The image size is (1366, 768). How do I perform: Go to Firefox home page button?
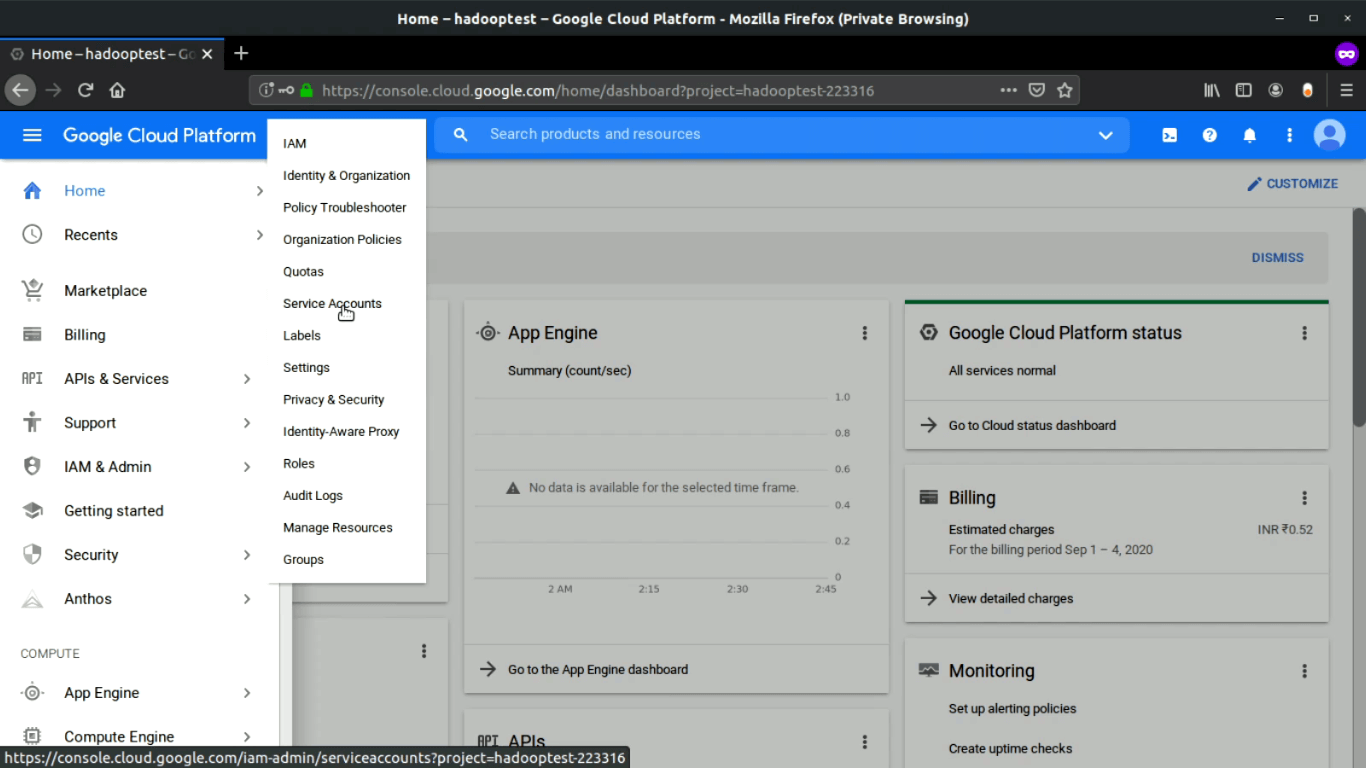[117, 90]
